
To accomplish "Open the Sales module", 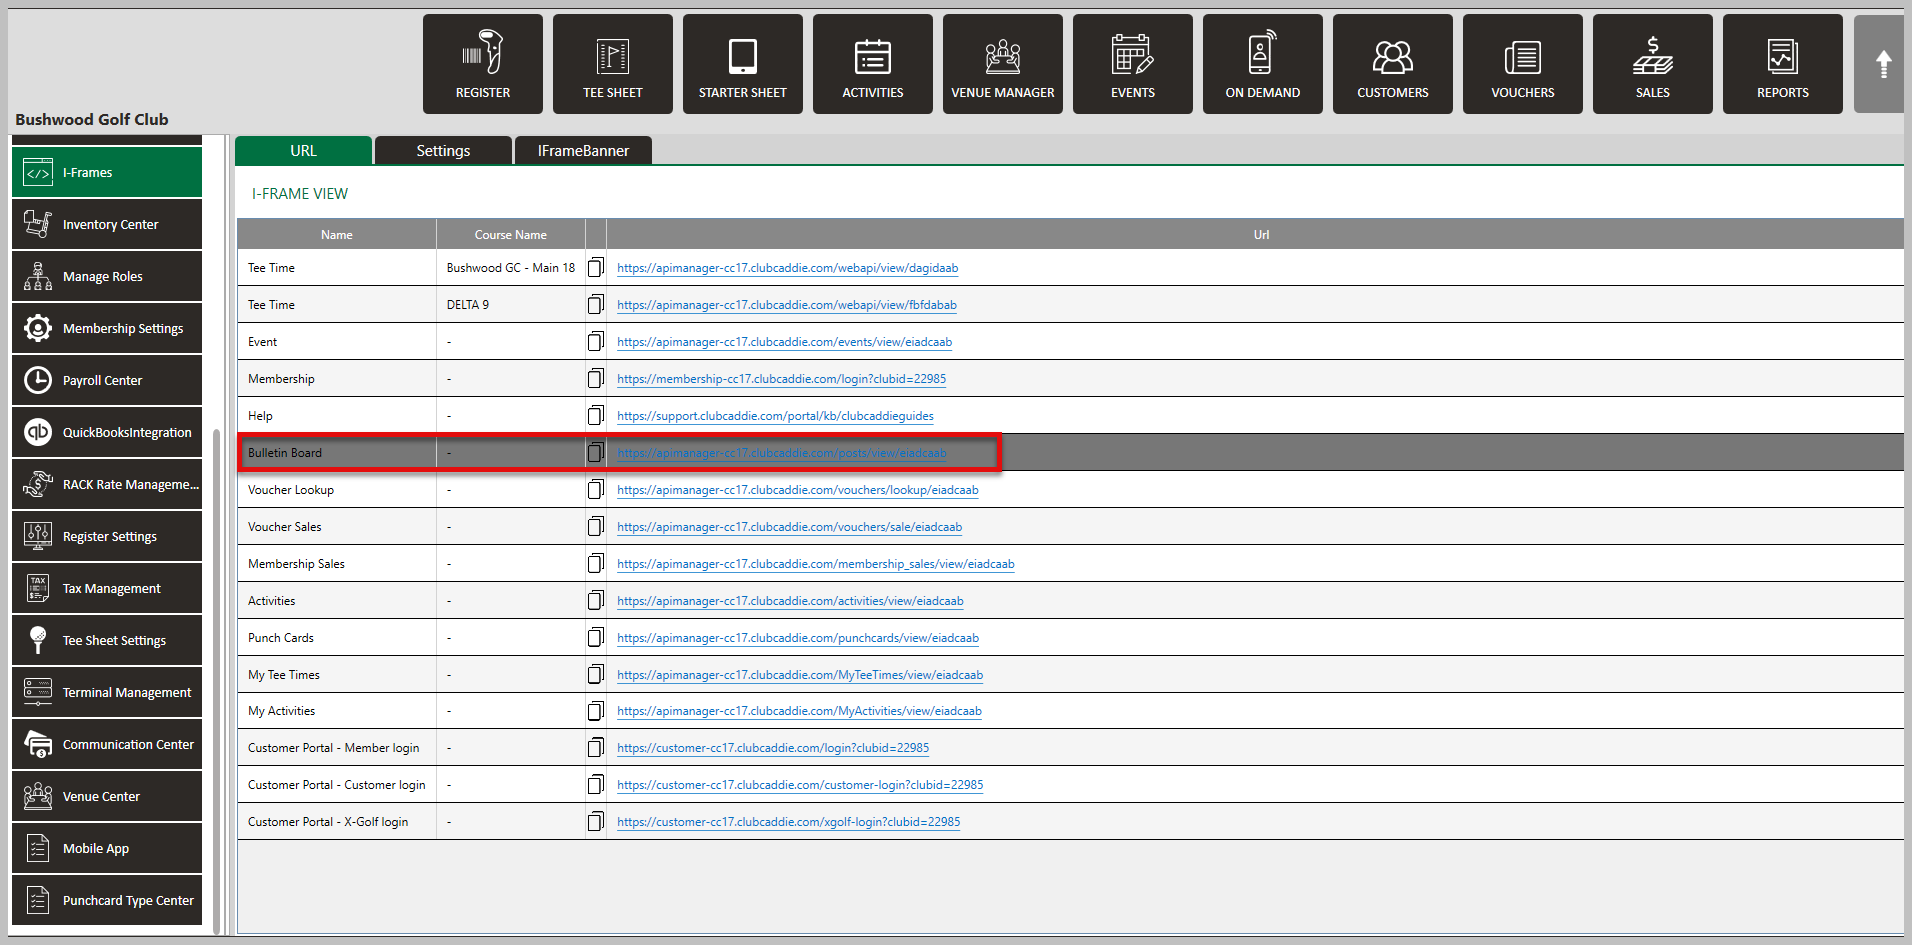I will pyautogui.click(x=1653, y=64).
